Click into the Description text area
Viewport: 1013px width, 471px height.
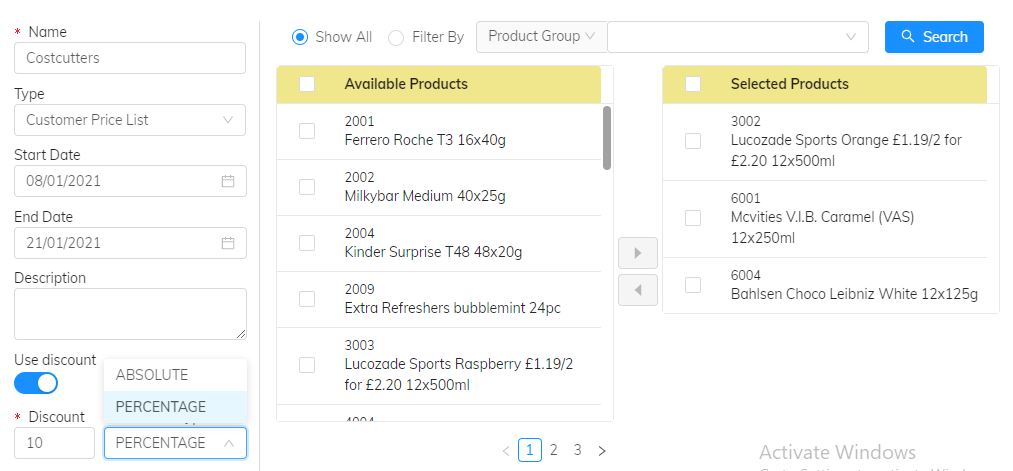(x=129, y=313)
